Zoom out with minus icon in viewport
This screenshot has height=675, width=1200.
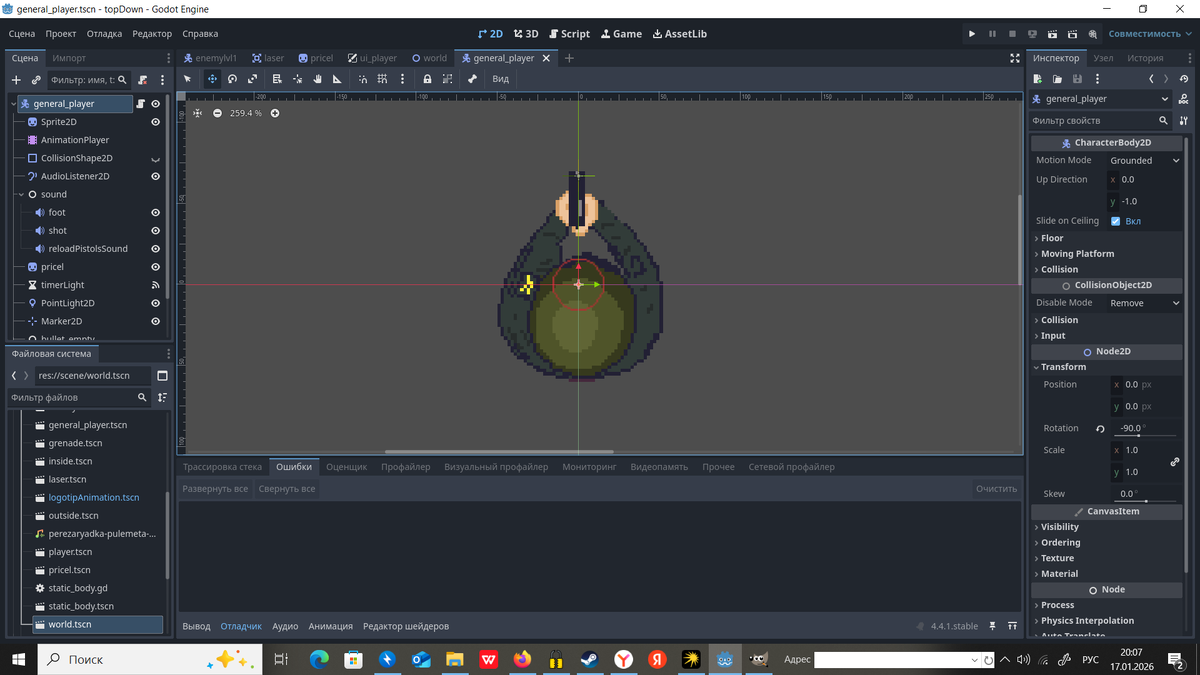(x=217, y=113)
